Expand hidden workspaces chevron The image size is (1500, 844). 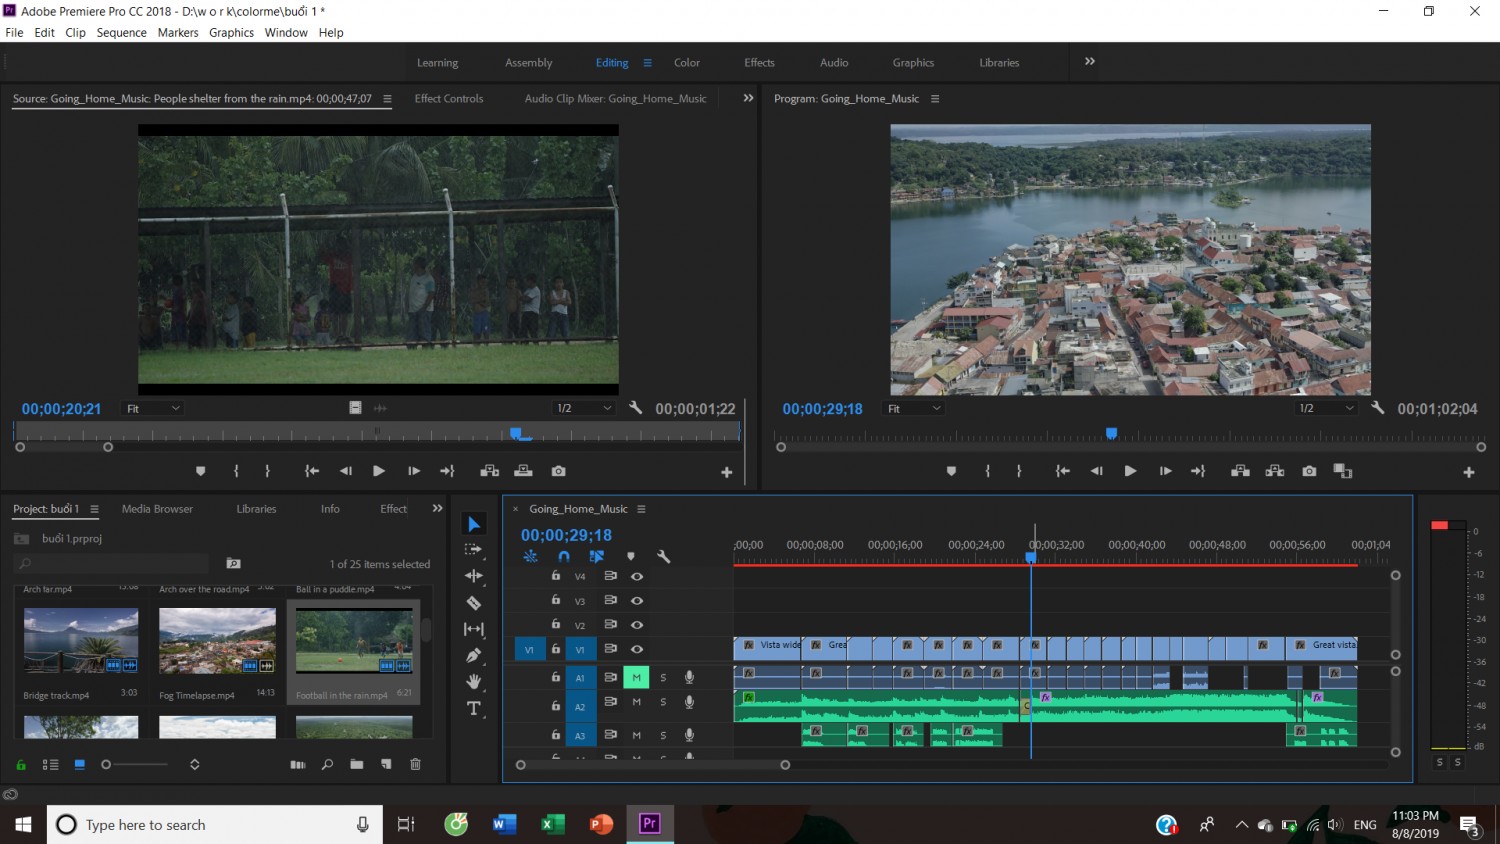coord(1090,62)
